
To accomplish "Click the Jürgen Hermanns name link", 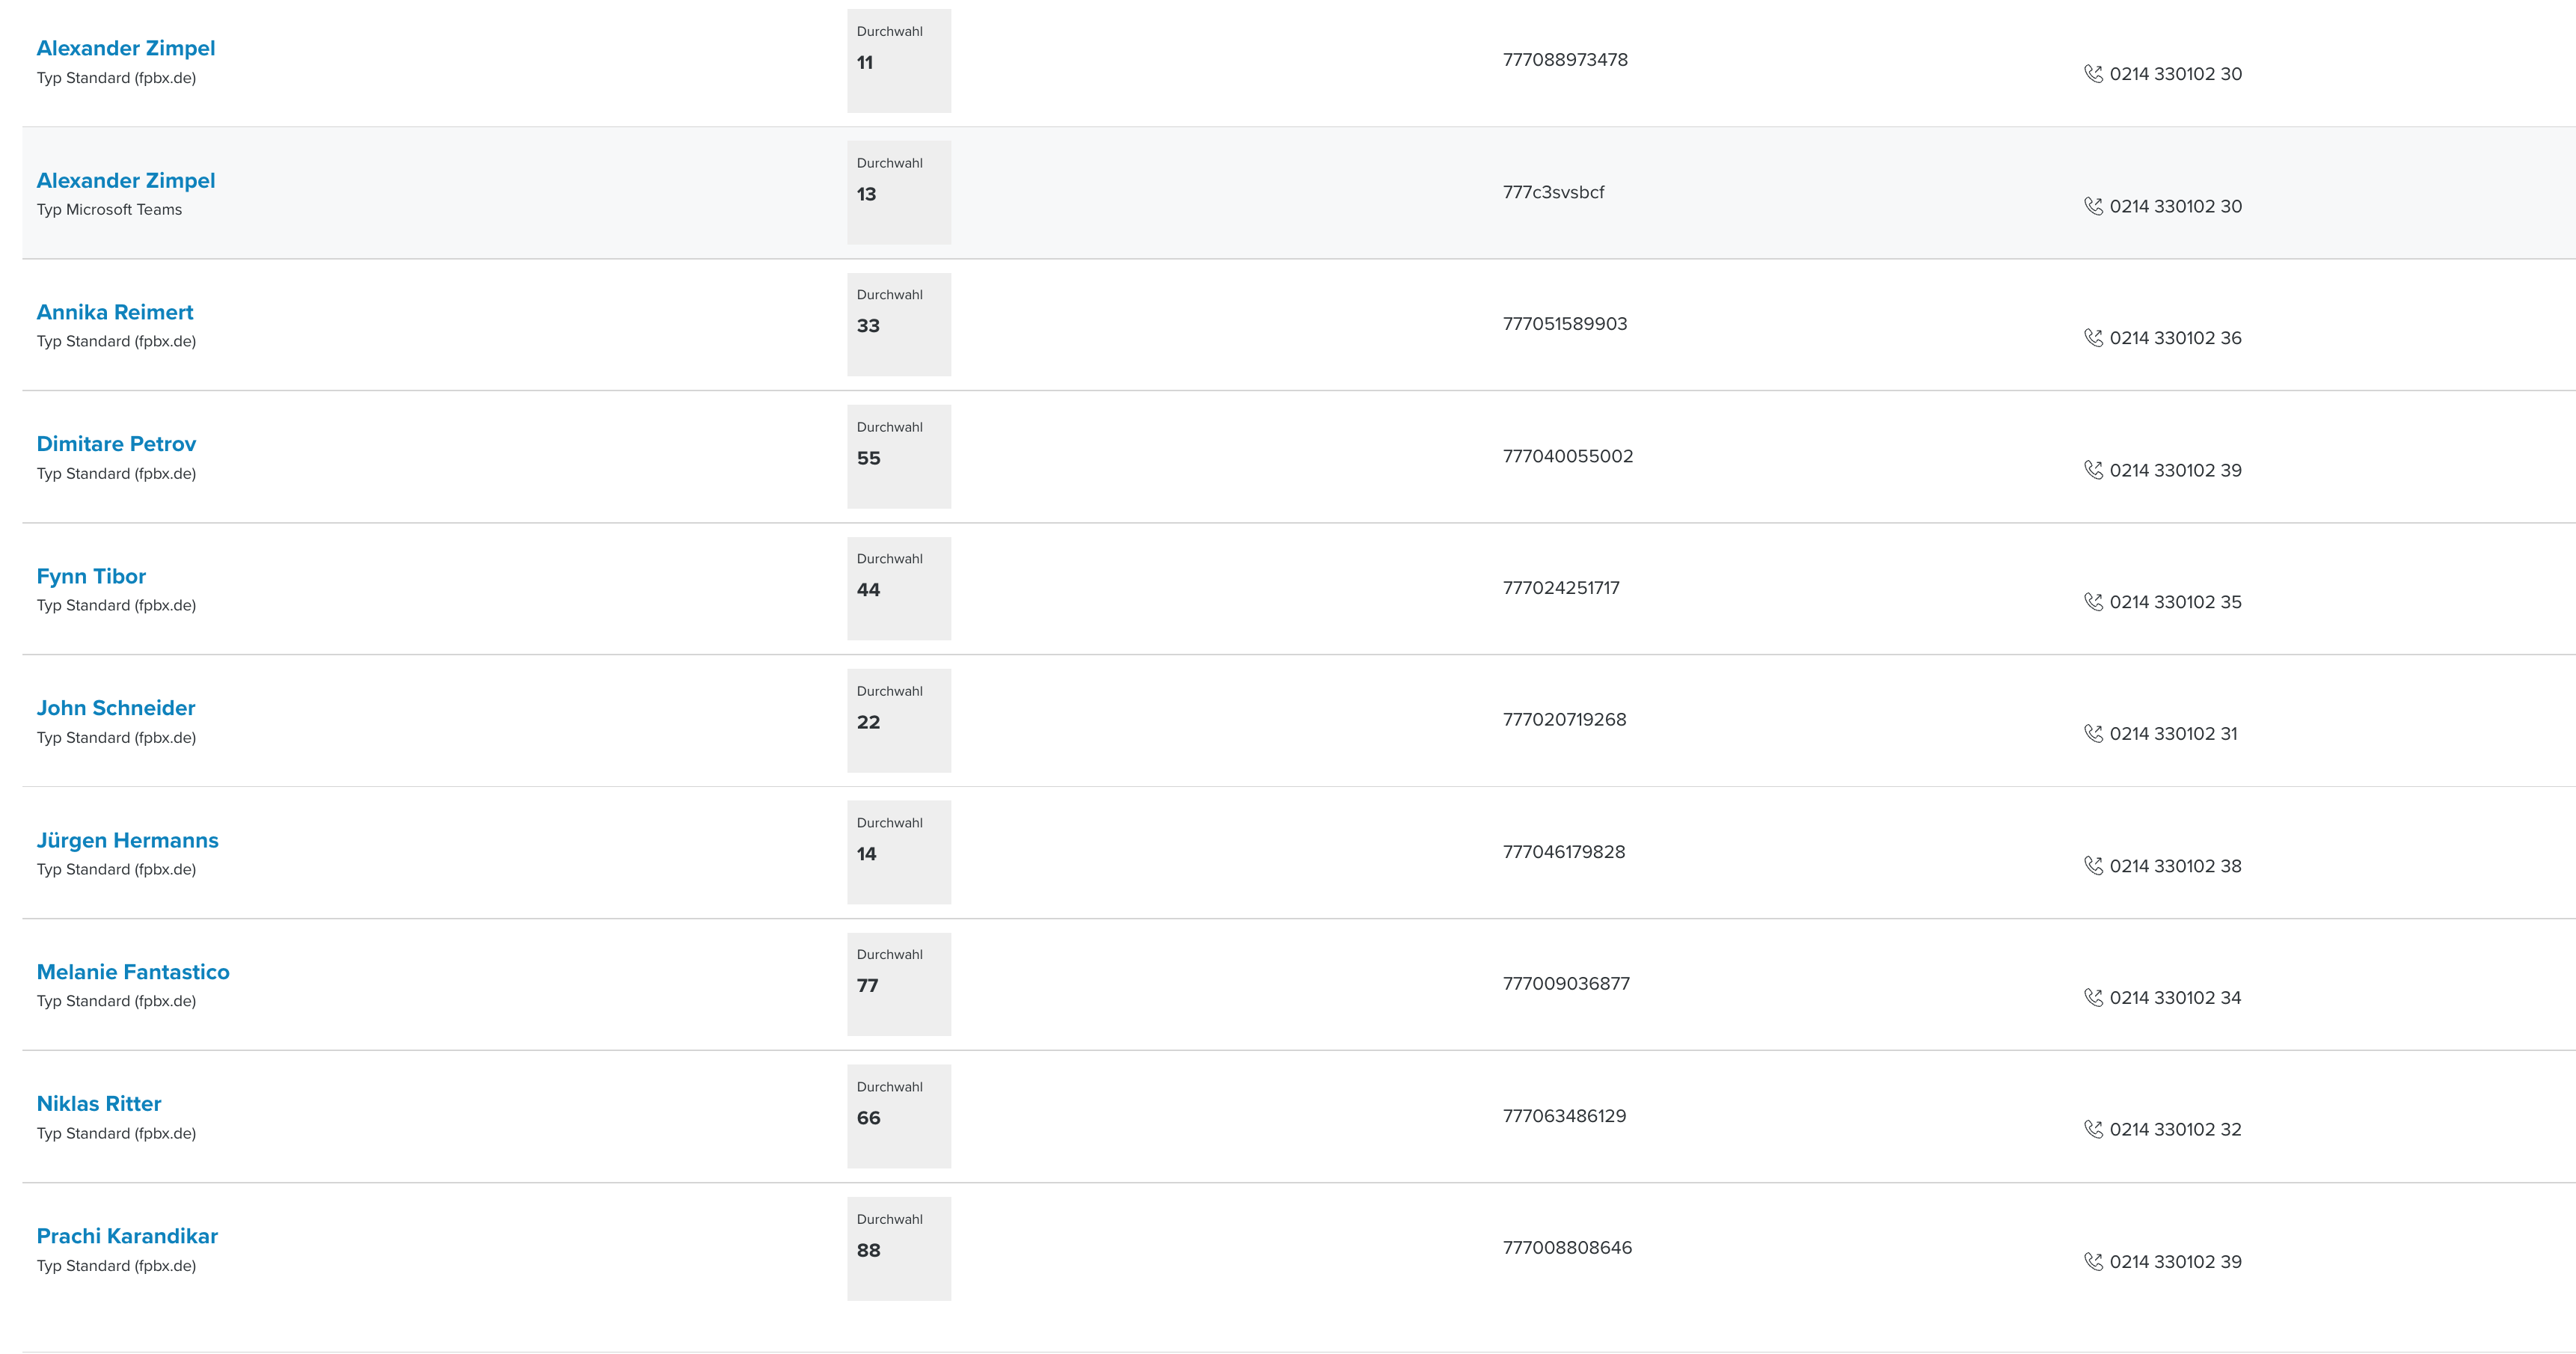I will pos(127,841).
